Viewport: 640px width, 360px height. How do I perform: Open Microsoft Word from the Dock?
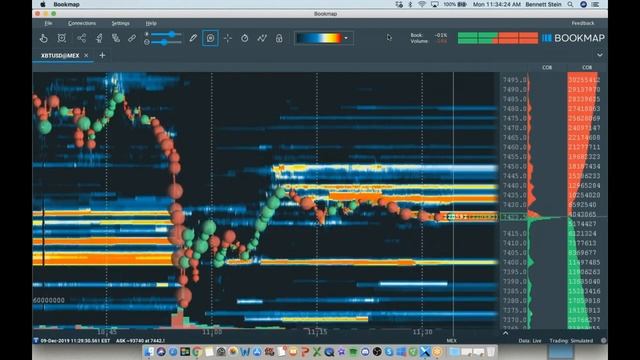[245, 352]
